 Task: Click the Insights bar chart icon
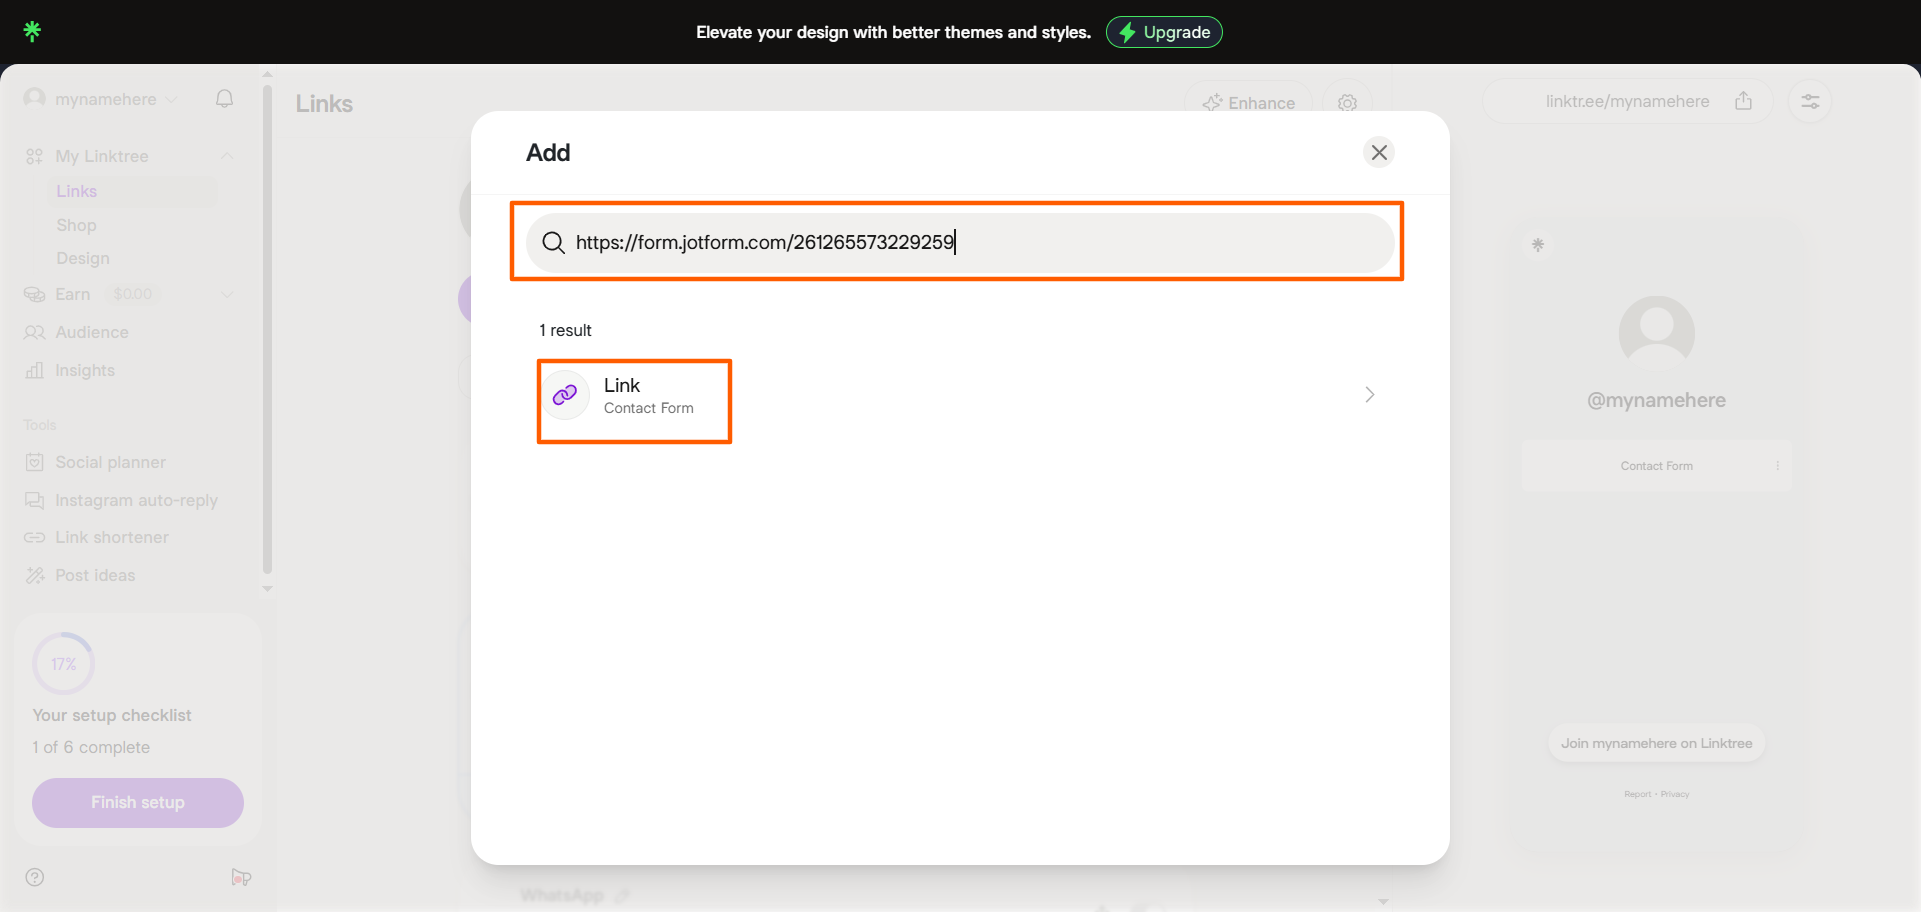(x=35, y=370)
